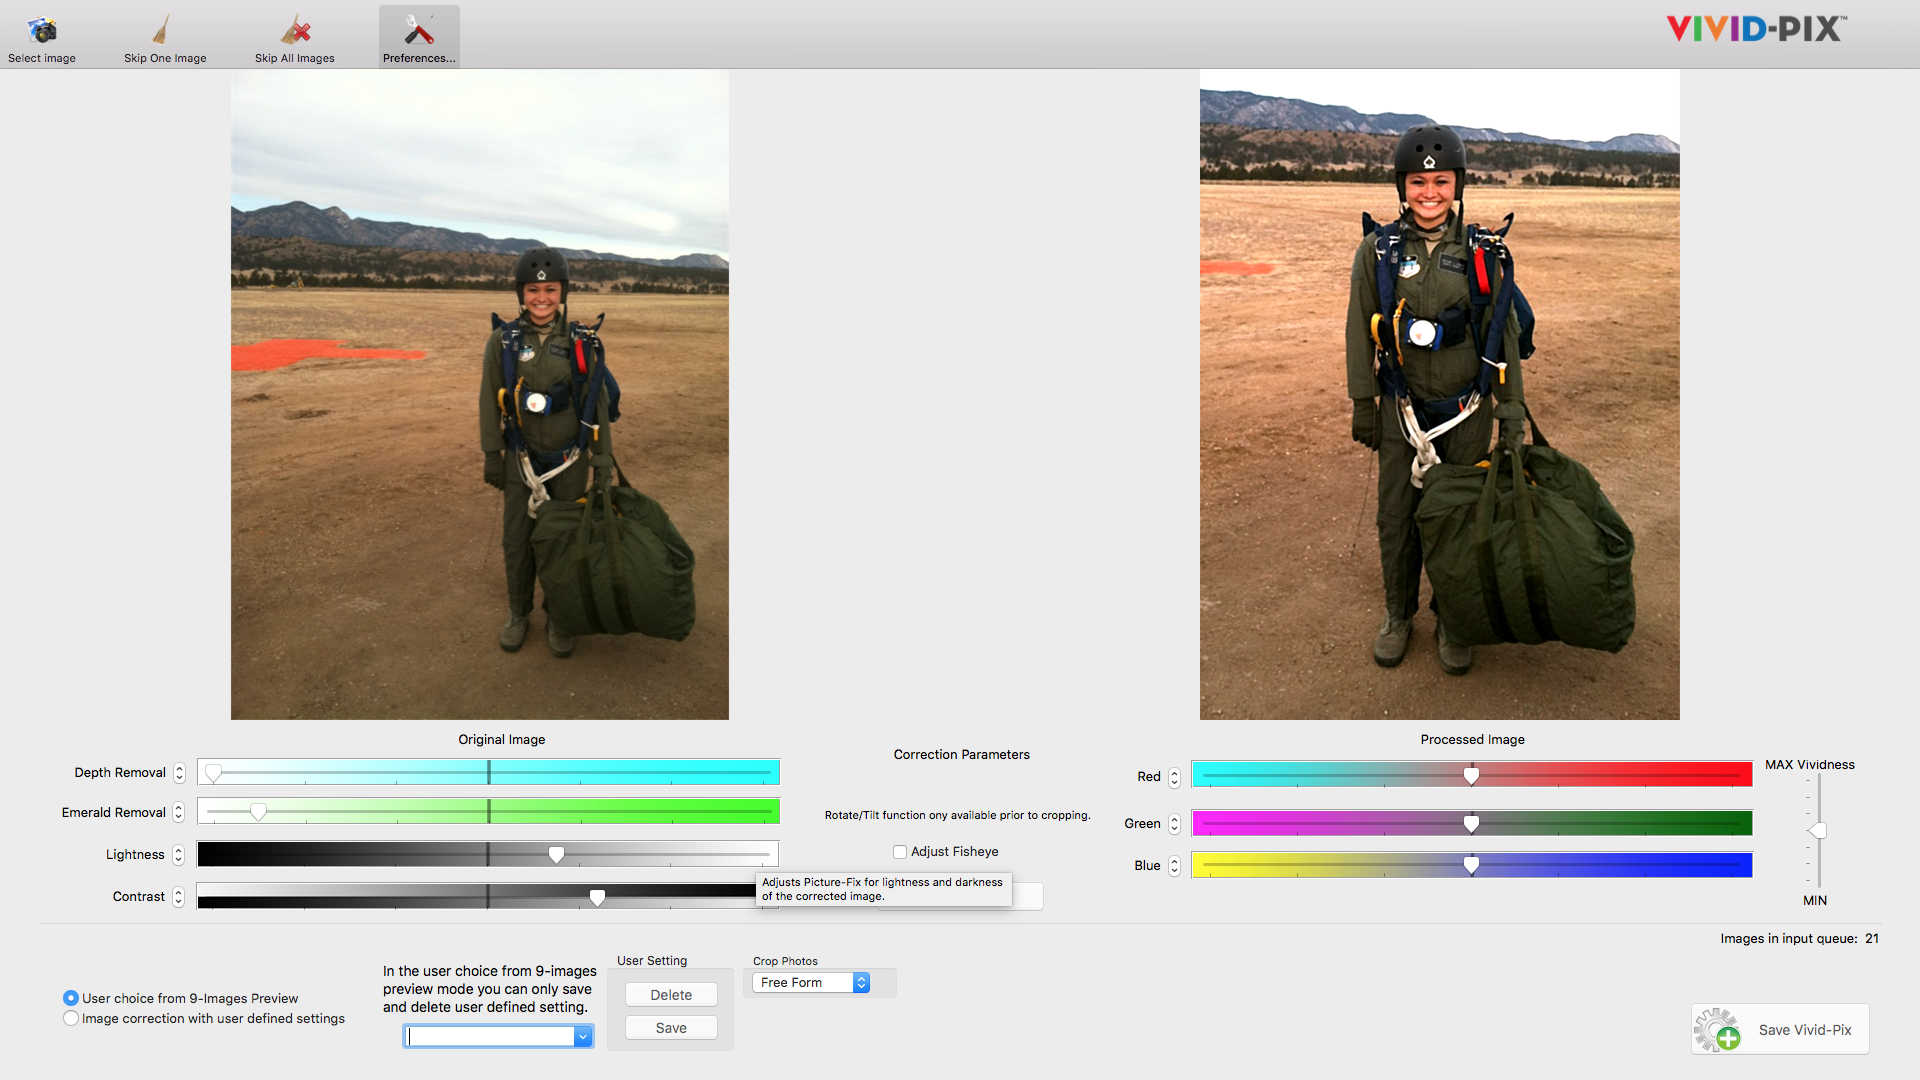Click the Depth Removal stepper arrows
The image size is (1920, 1080).
179,773
